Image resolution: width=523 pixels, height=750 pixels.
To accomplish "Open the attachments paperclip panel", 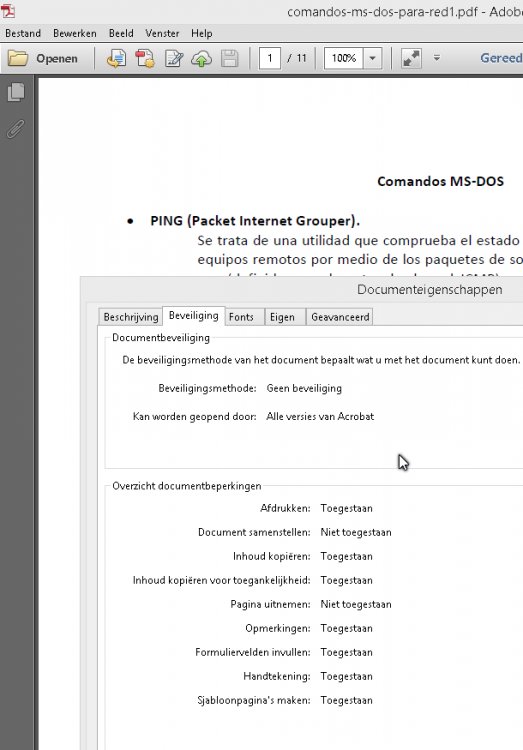I will coord(16,129).
